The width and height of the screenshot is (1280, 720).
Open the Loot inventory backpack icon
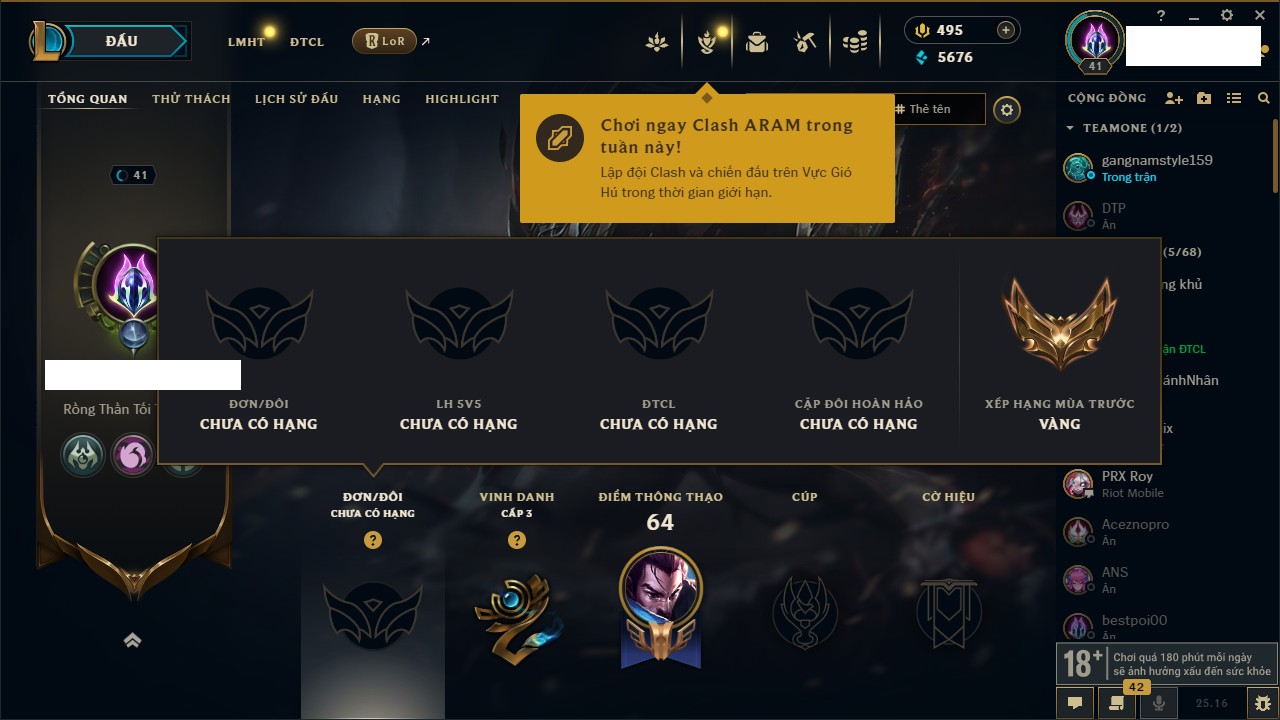click(757, 42)
